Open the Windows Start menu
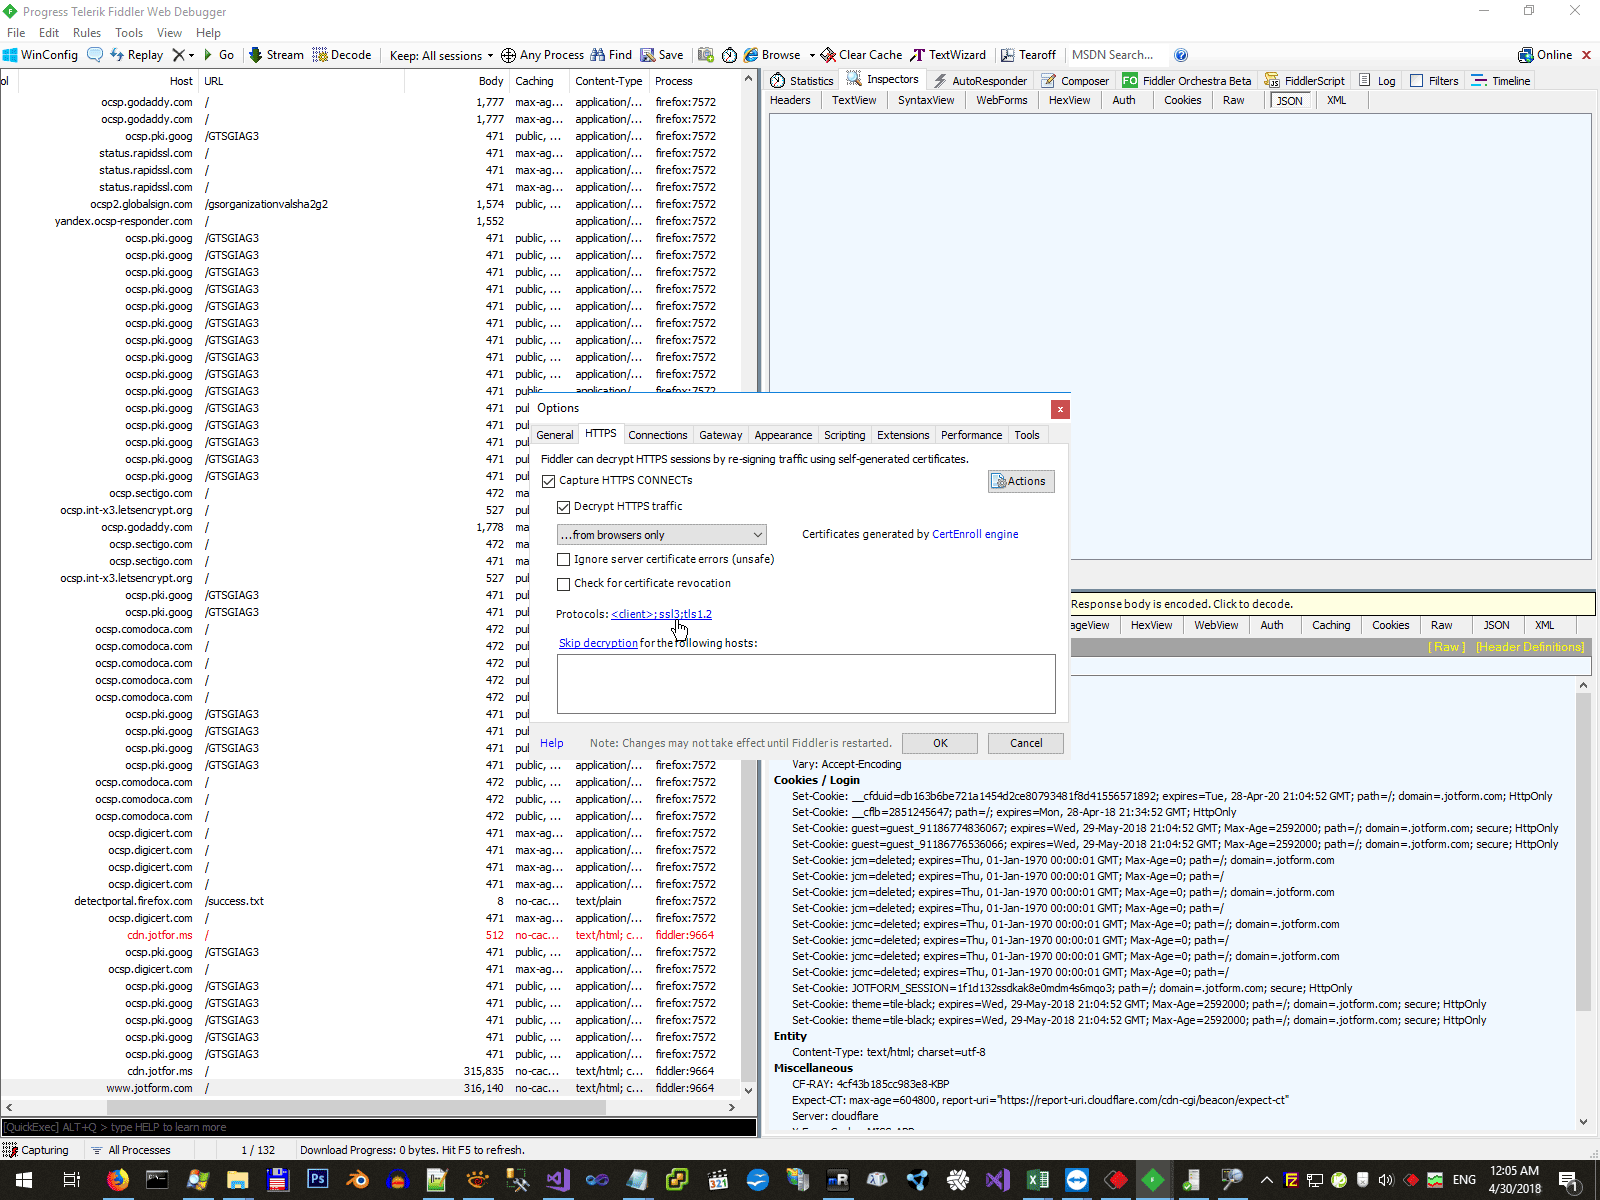This screenshot has width=1600, height=1200. tap(24, 1180)
